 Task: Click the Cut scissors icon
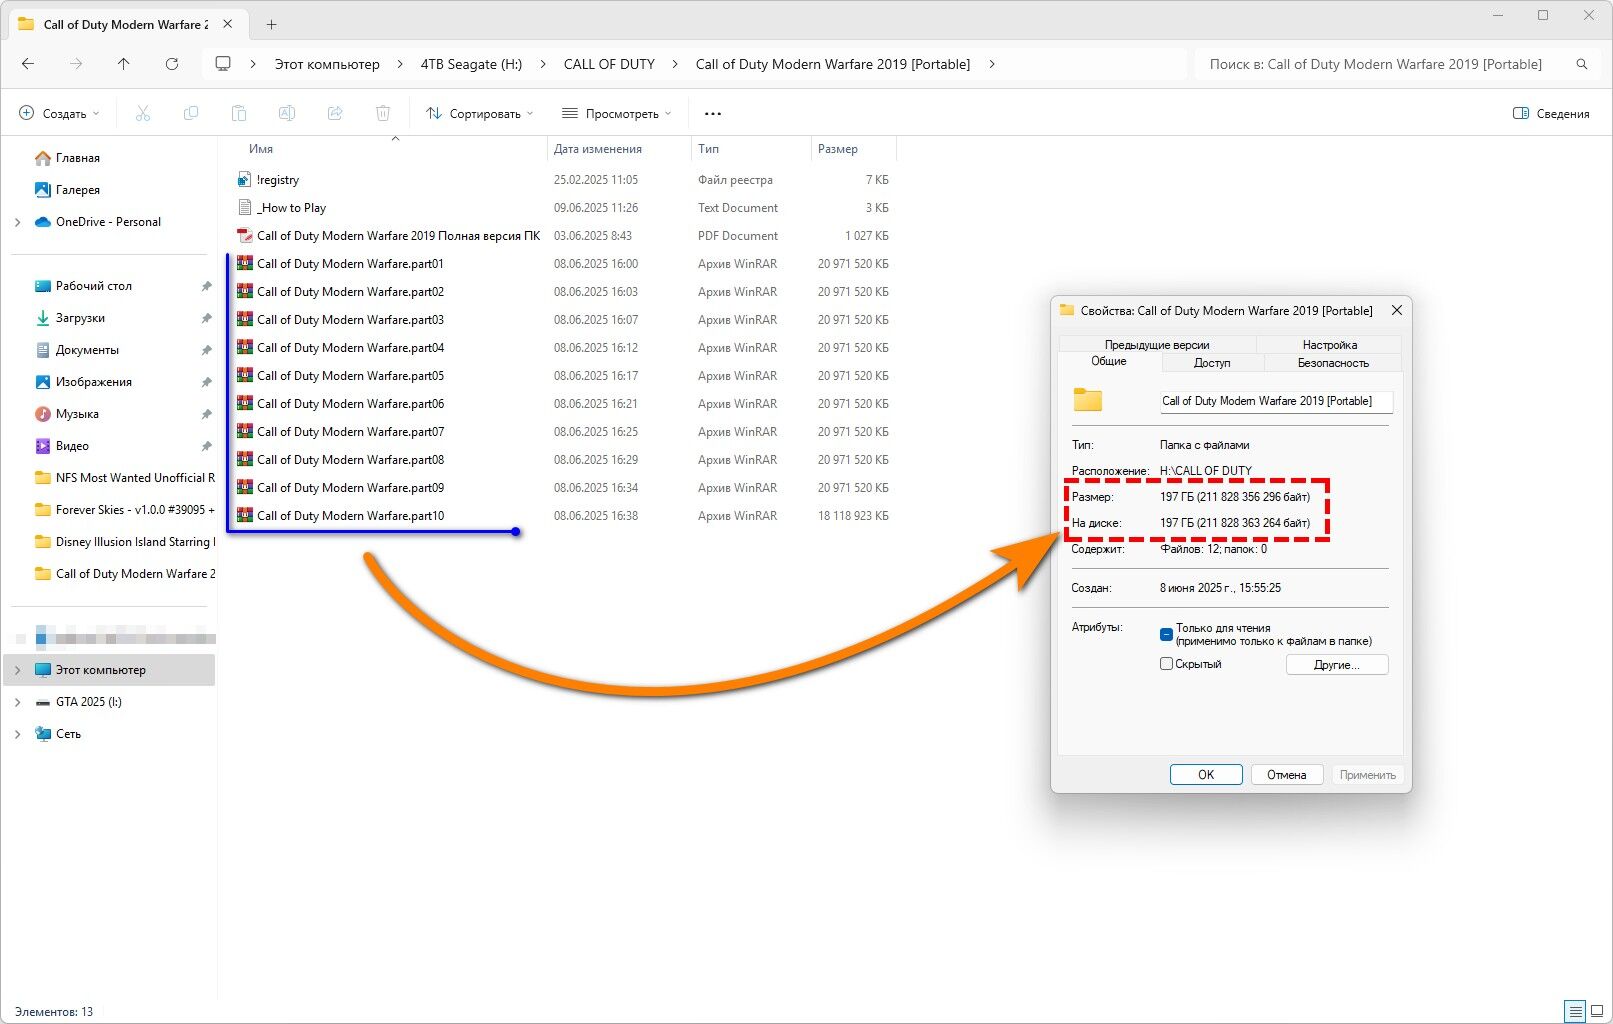[x=143, y=114]
